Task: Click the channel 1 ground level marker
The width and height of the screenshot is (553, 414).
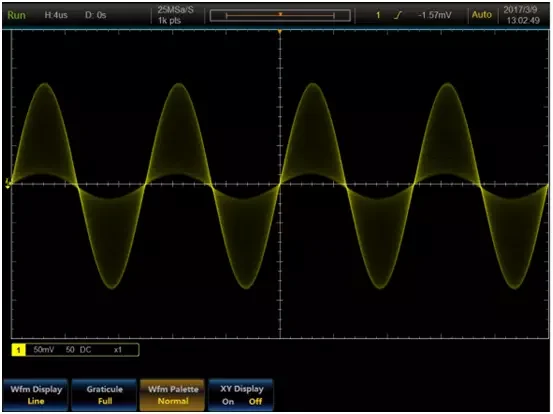Action: click(x=8, y=183)
